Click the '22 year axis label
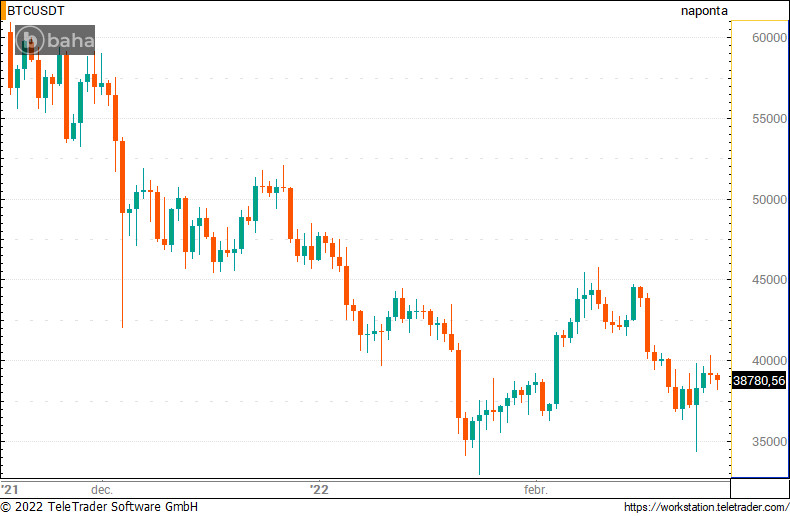This screenshot has height=516, width=790. click(x=319, y=489)
